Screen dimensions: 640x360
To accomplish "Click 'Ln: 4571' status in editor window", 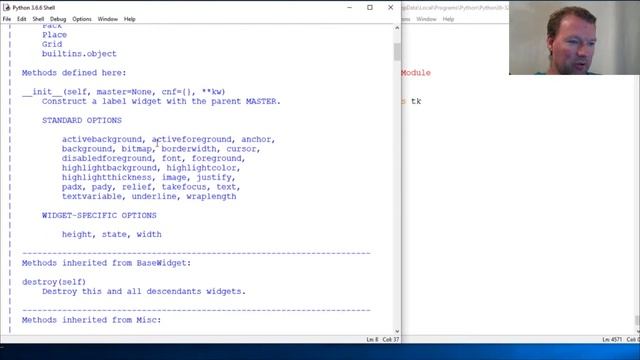I will 612,340.
